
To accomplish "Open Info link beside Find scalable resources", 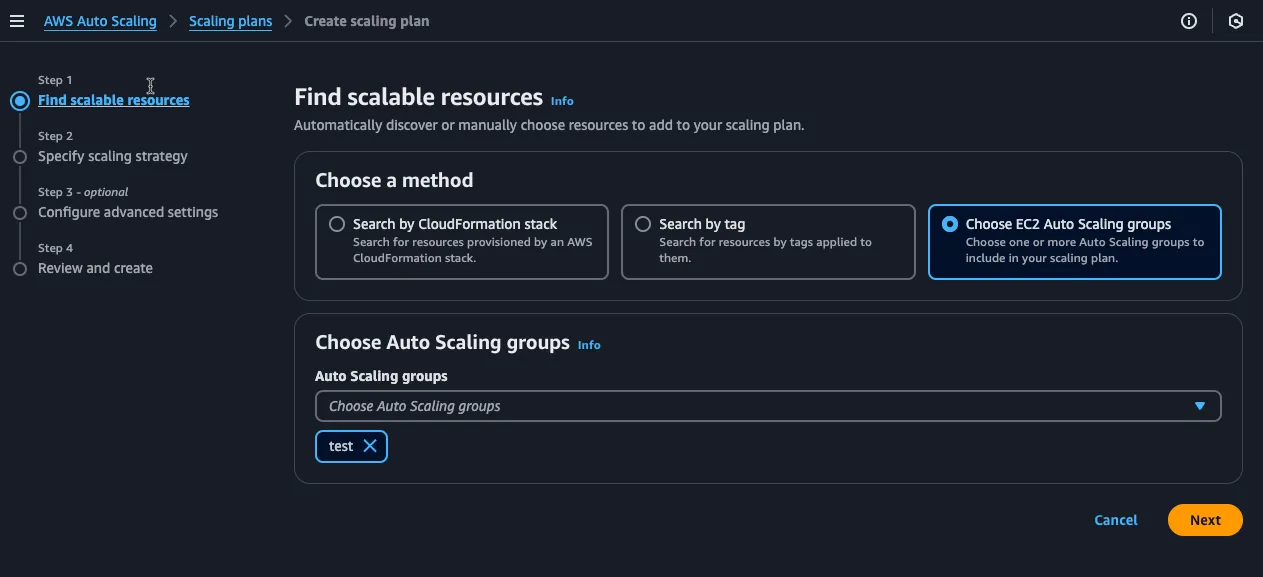I will coord(562,101).
